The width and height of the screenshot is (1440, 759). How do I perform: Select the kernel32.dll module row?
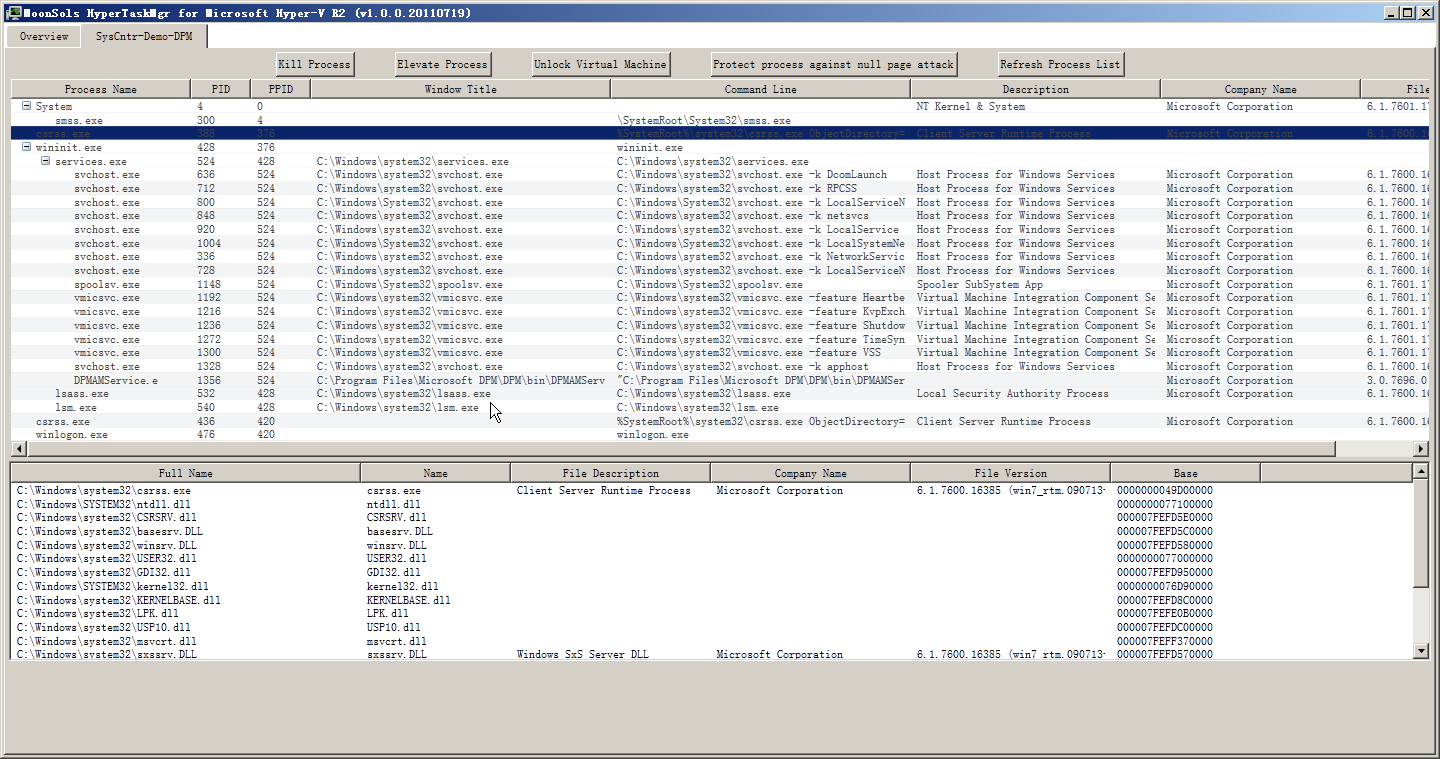[712, 586]
